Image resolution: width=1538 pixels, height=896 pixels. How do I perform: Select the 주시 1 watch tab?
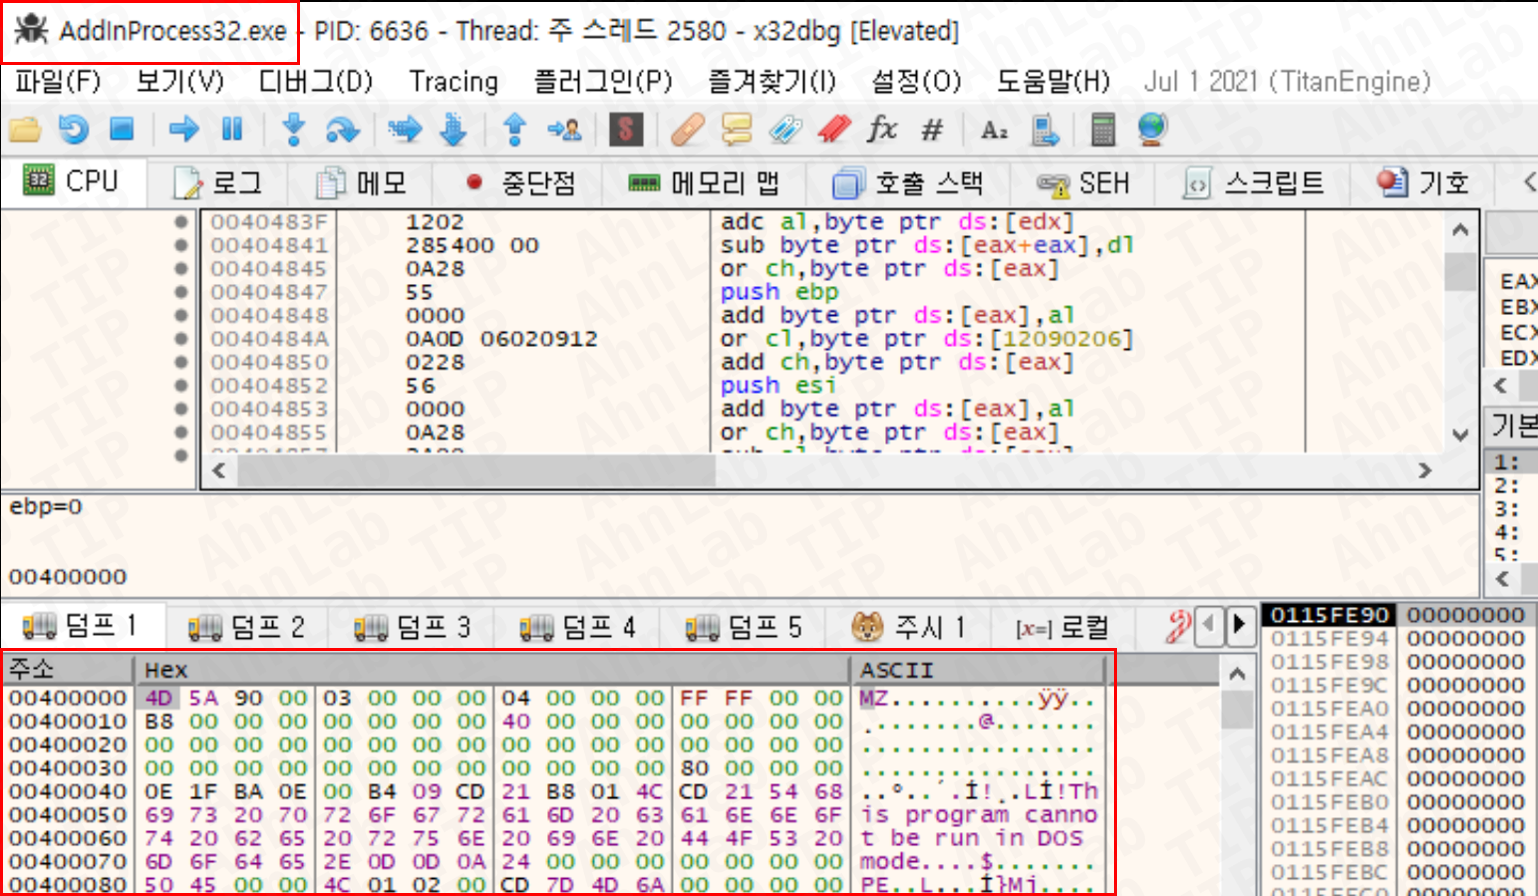pos(908,627)
